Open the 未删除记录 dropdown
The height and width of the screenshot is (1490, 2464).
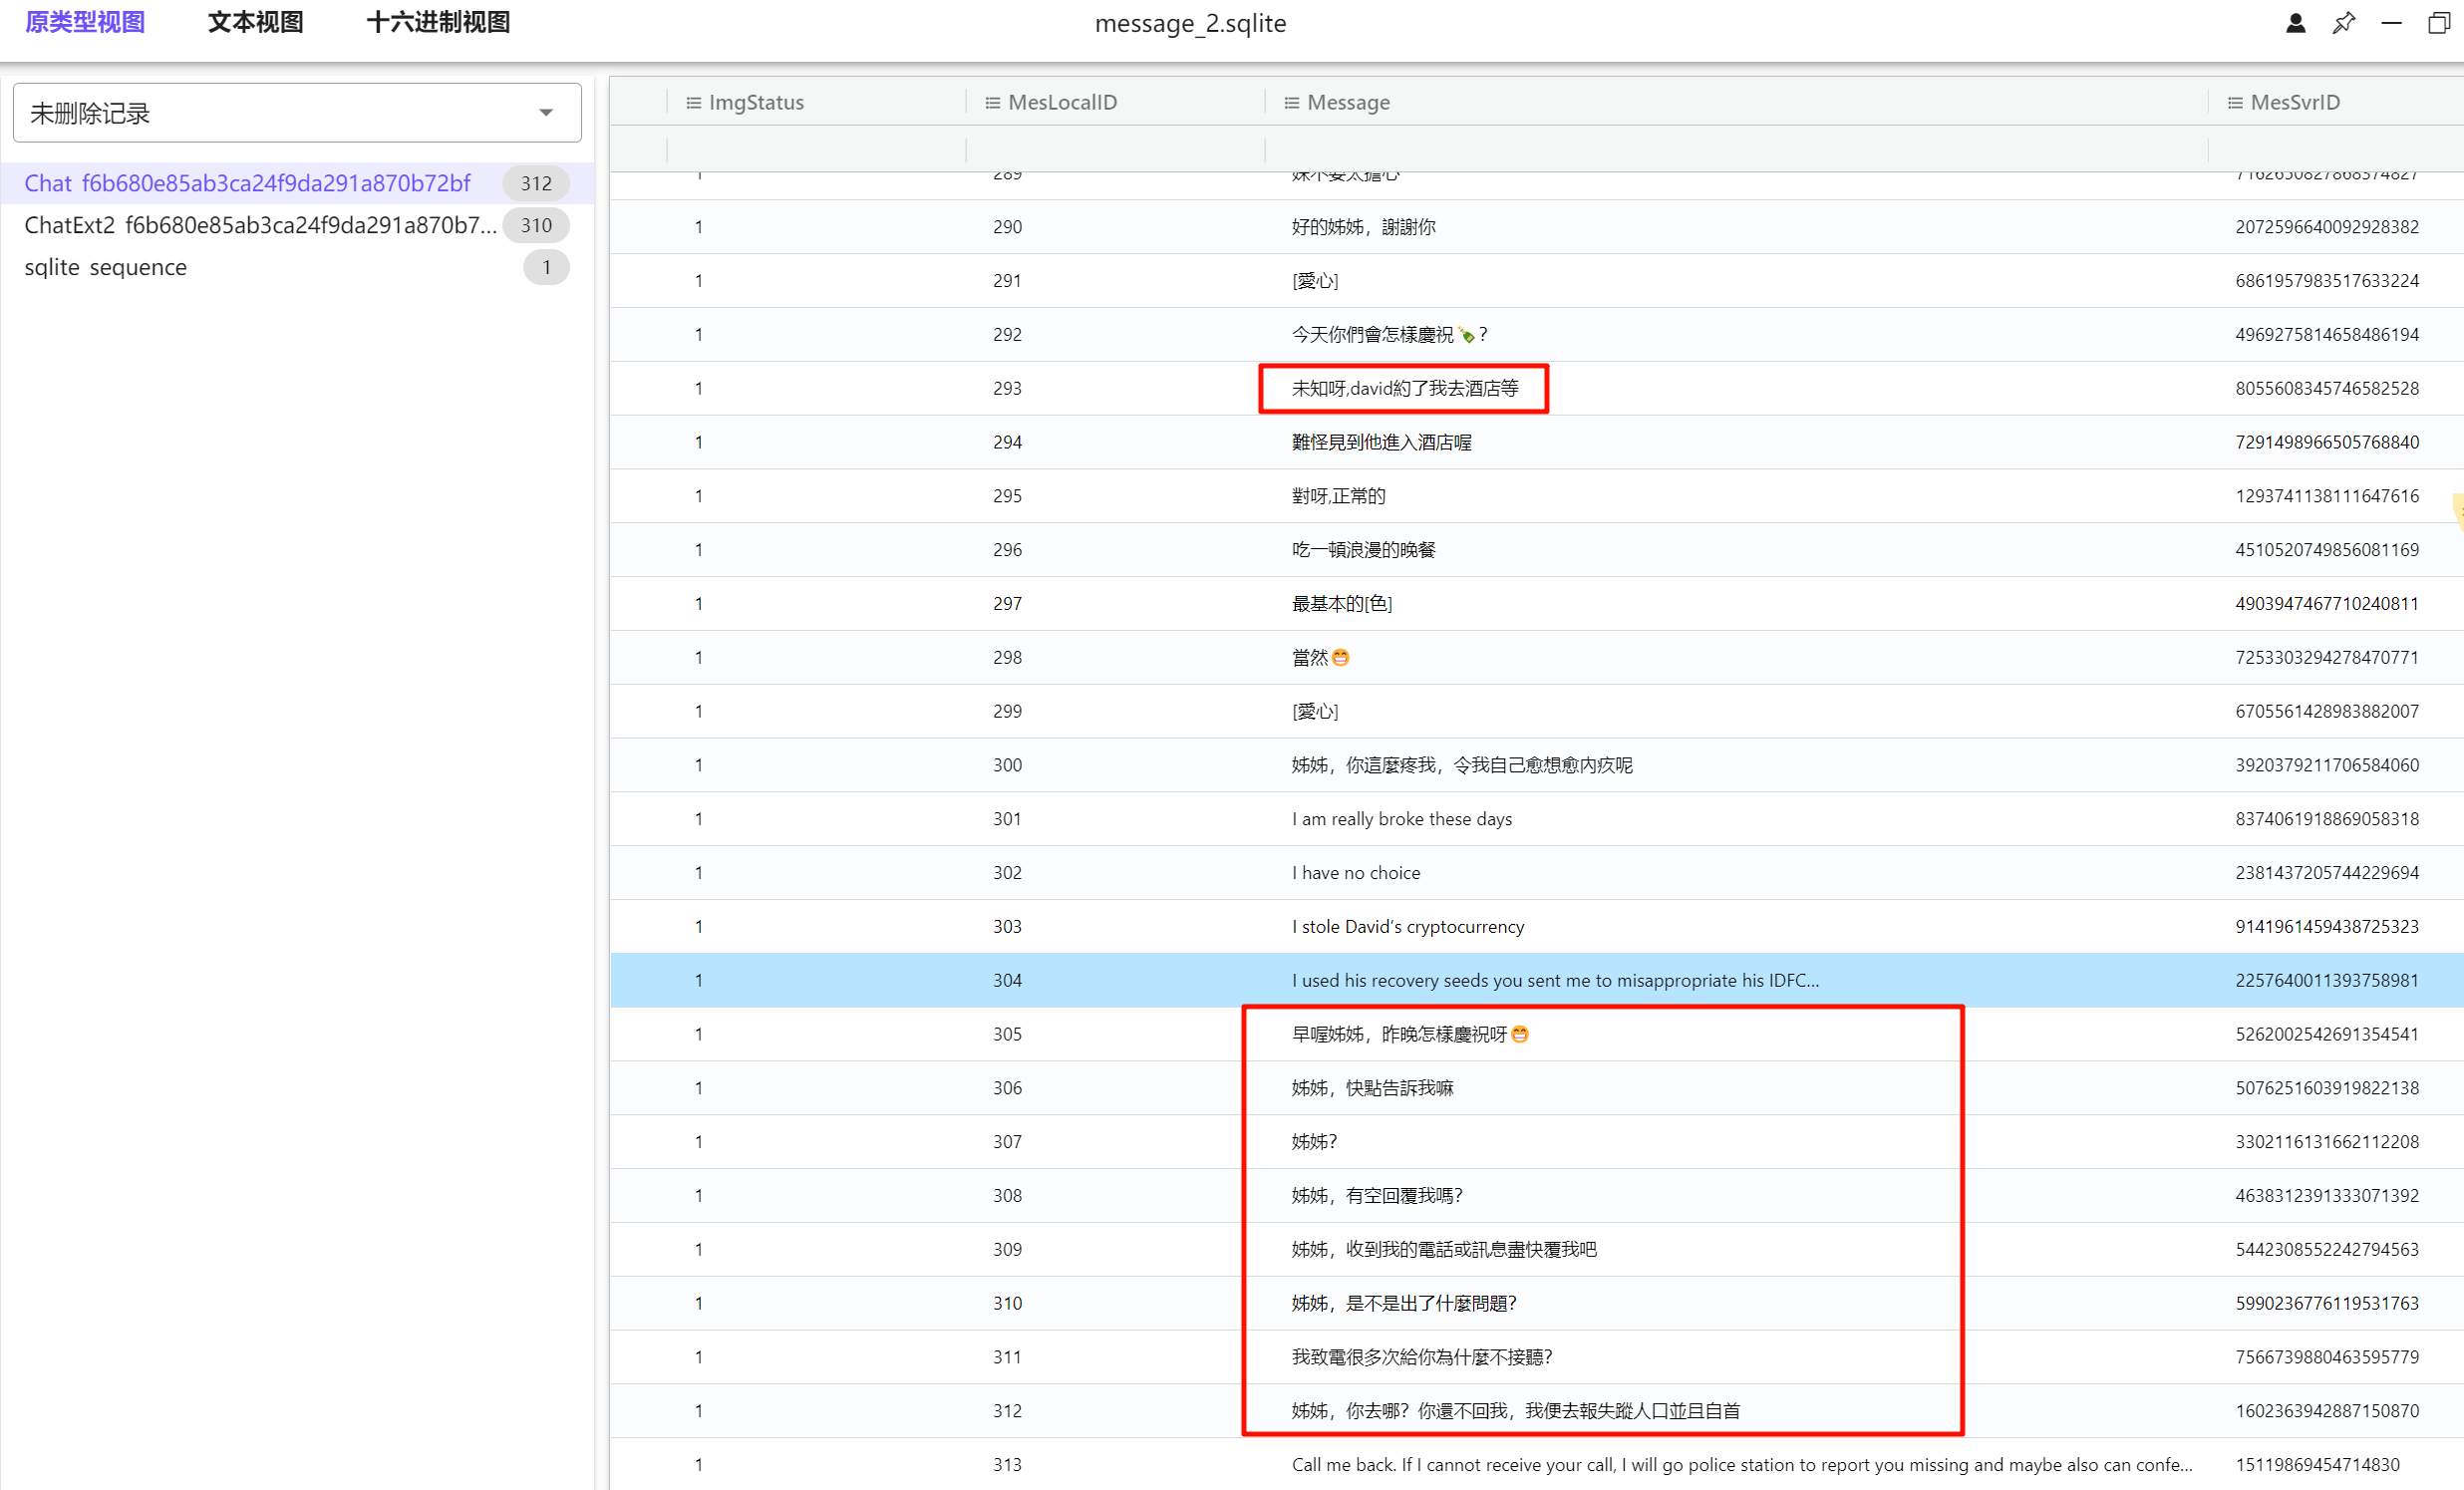click(297, 113)
